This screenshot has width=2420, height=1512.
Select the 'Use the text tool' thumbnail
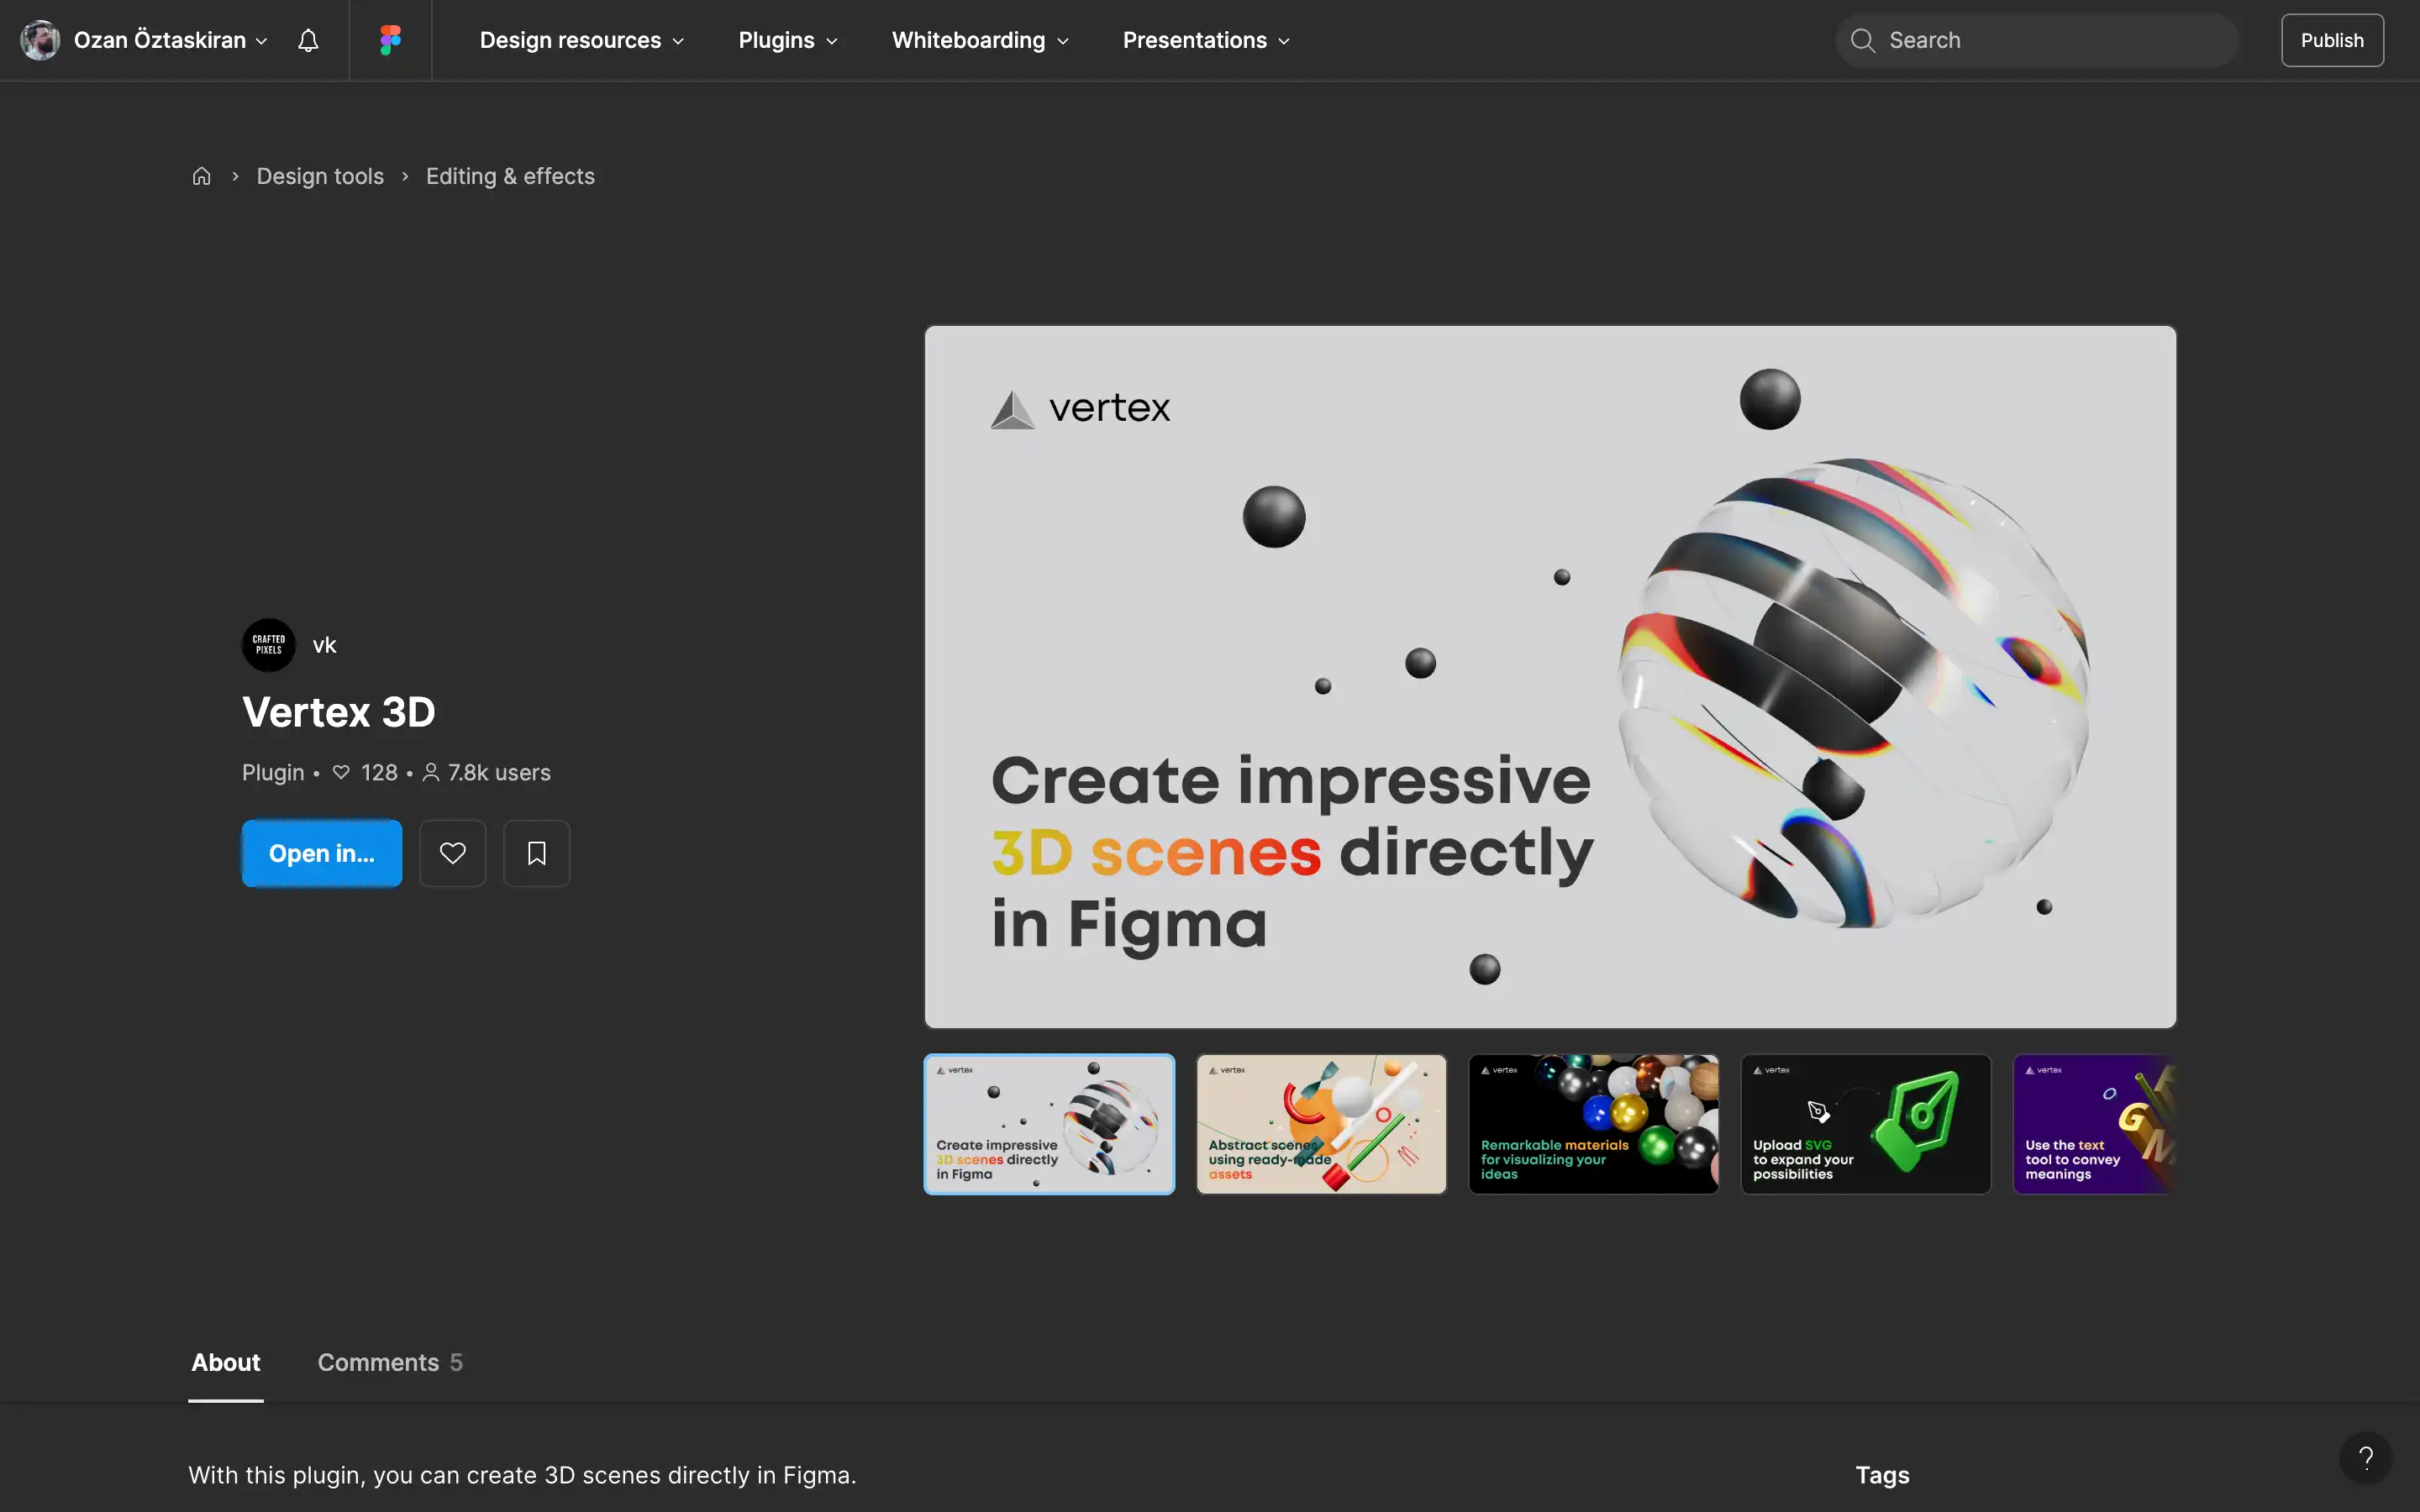2095,1124
